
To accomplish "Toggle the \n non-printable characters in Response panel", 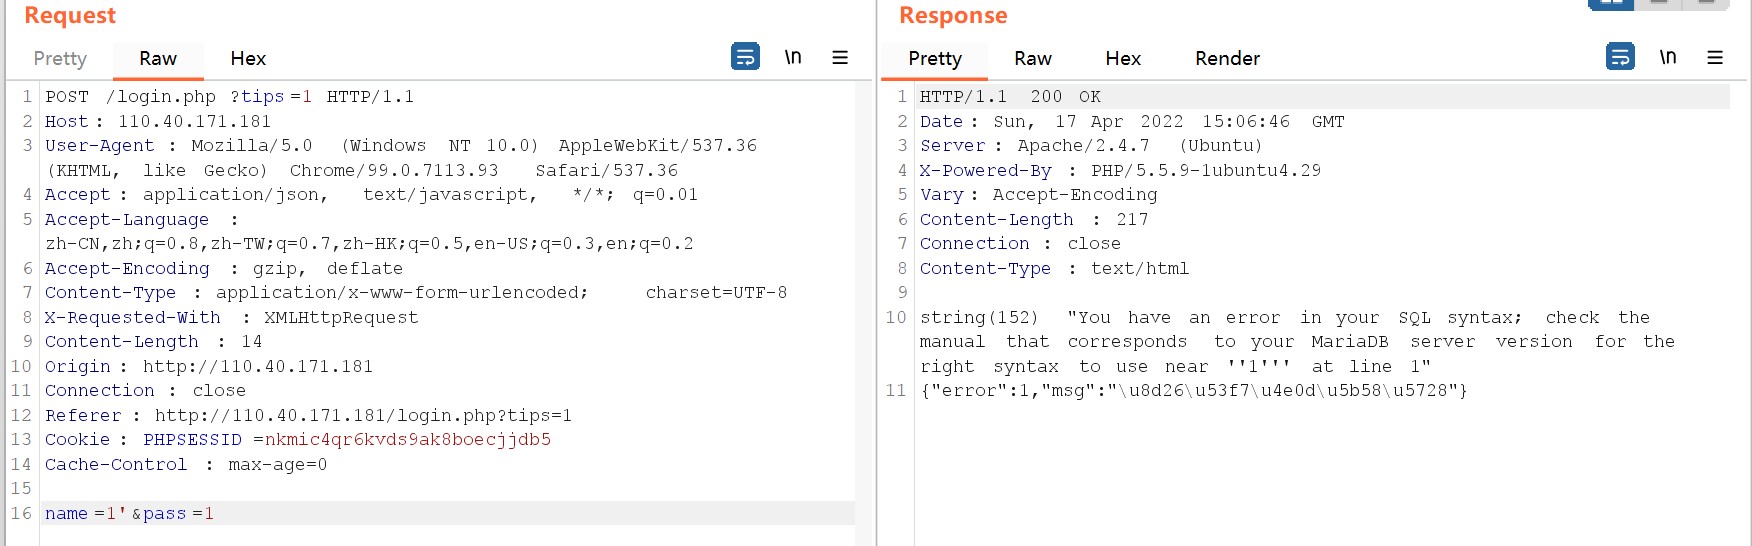I will (1668, 57).
